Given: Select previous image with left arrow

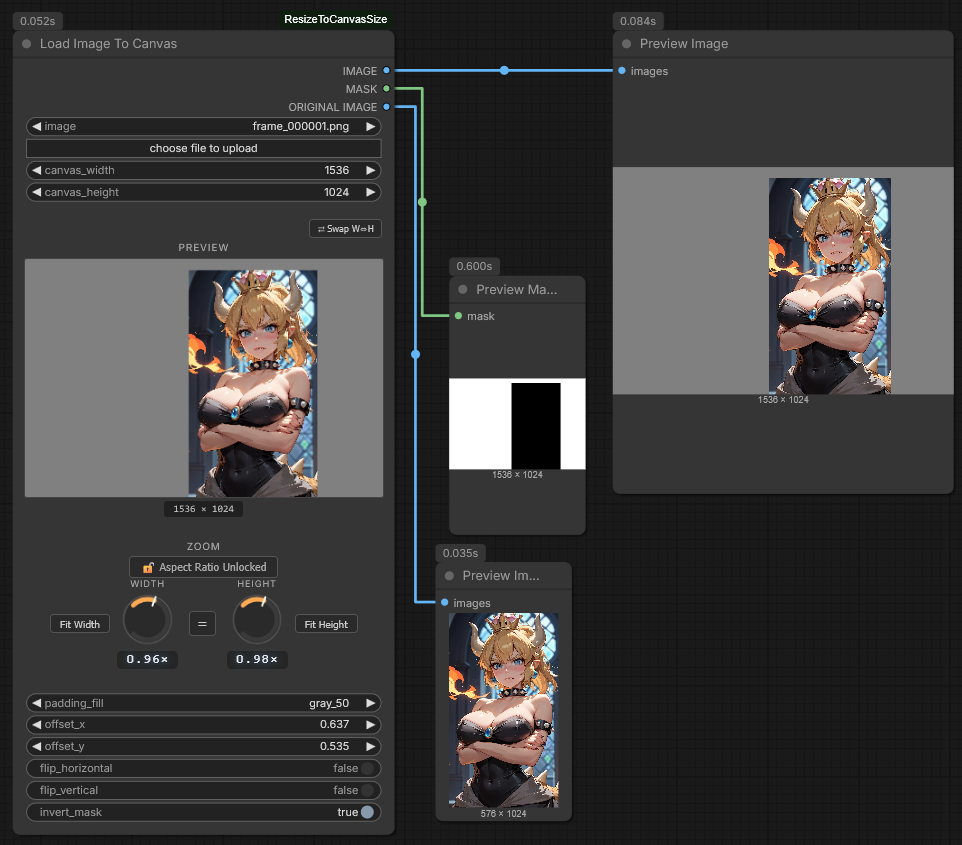Looking at the screenshot, I should [37, 126].
